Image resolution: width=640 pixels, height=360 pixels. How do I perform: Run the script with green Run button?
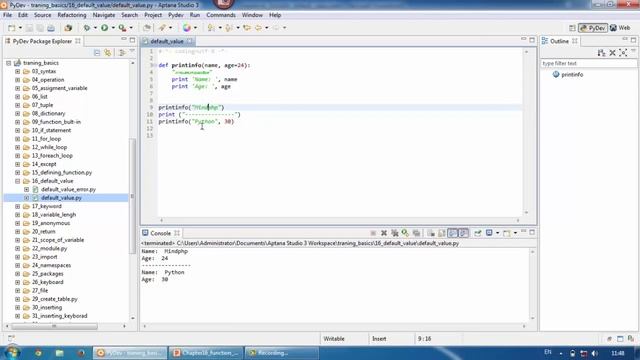[105, 28]
